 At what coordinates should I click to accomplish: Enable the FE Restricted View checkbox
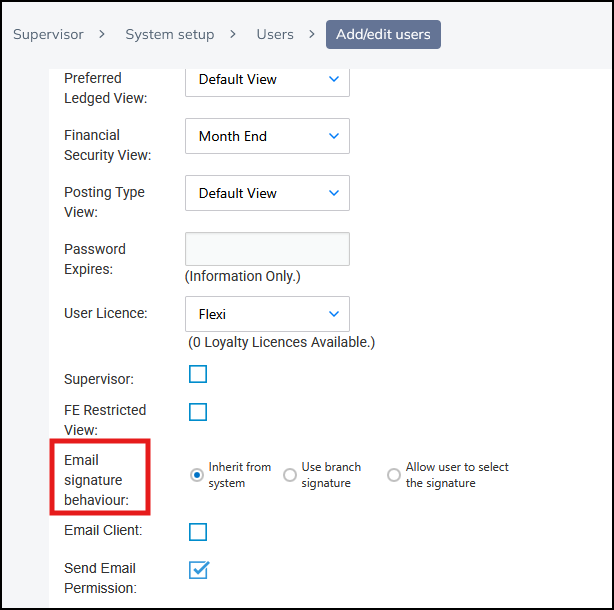point(198,412)
